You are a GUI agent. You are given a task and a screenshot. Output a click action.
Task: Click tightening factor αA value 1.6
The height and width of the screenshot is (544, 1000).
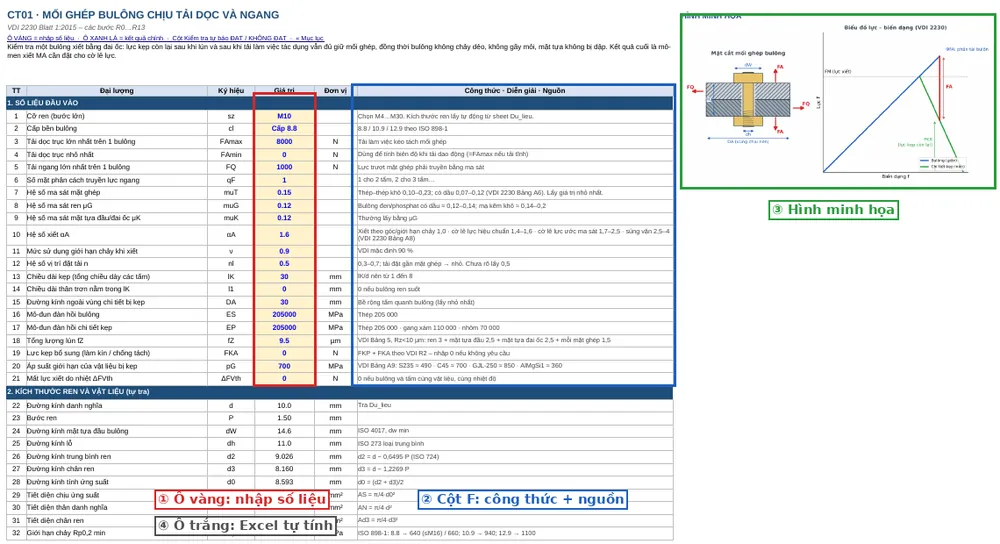point(284,235)
